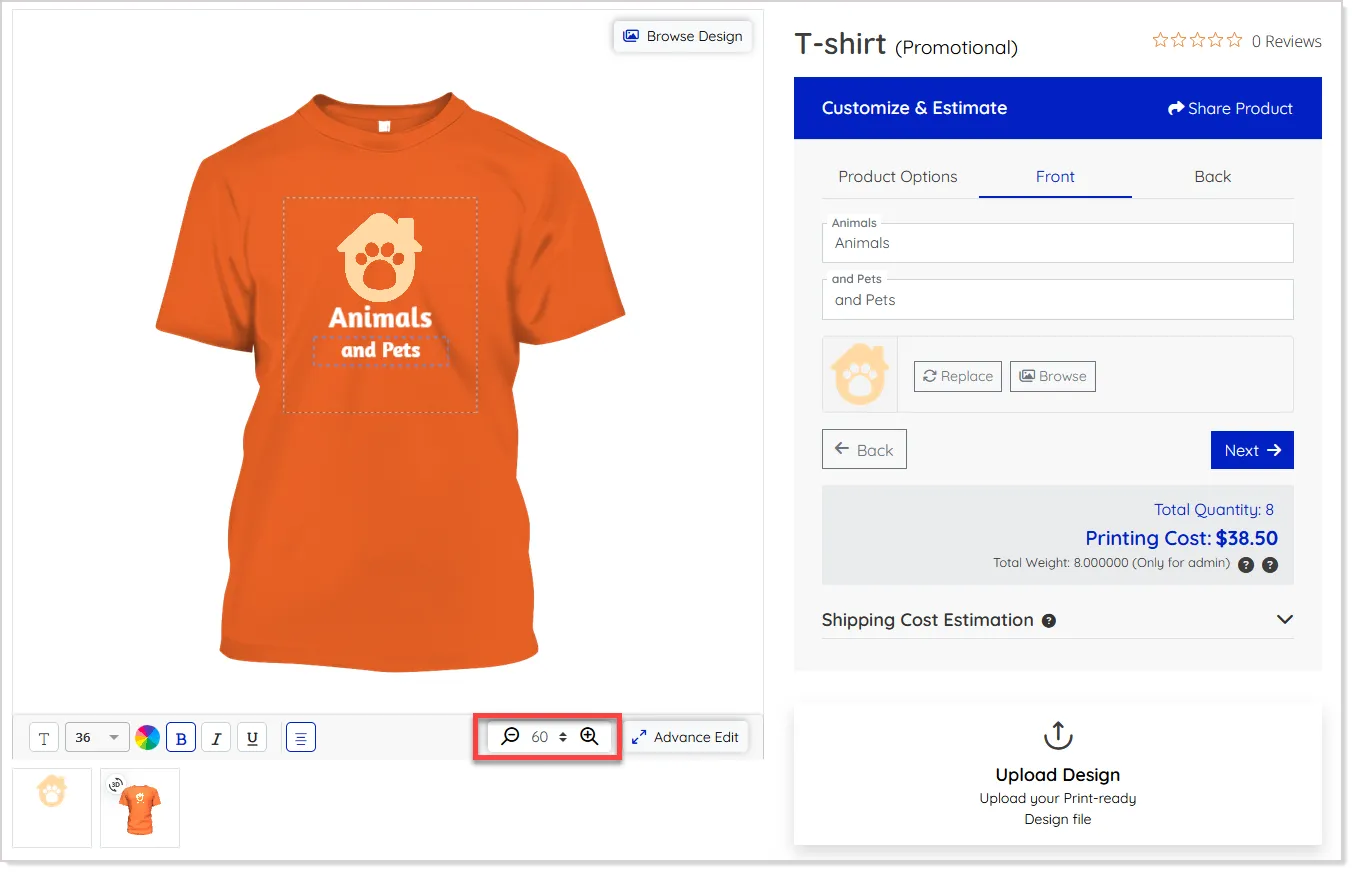Share Product via the arrow link
This screenshot has width=1353, height=872.
coord(1230,108)
